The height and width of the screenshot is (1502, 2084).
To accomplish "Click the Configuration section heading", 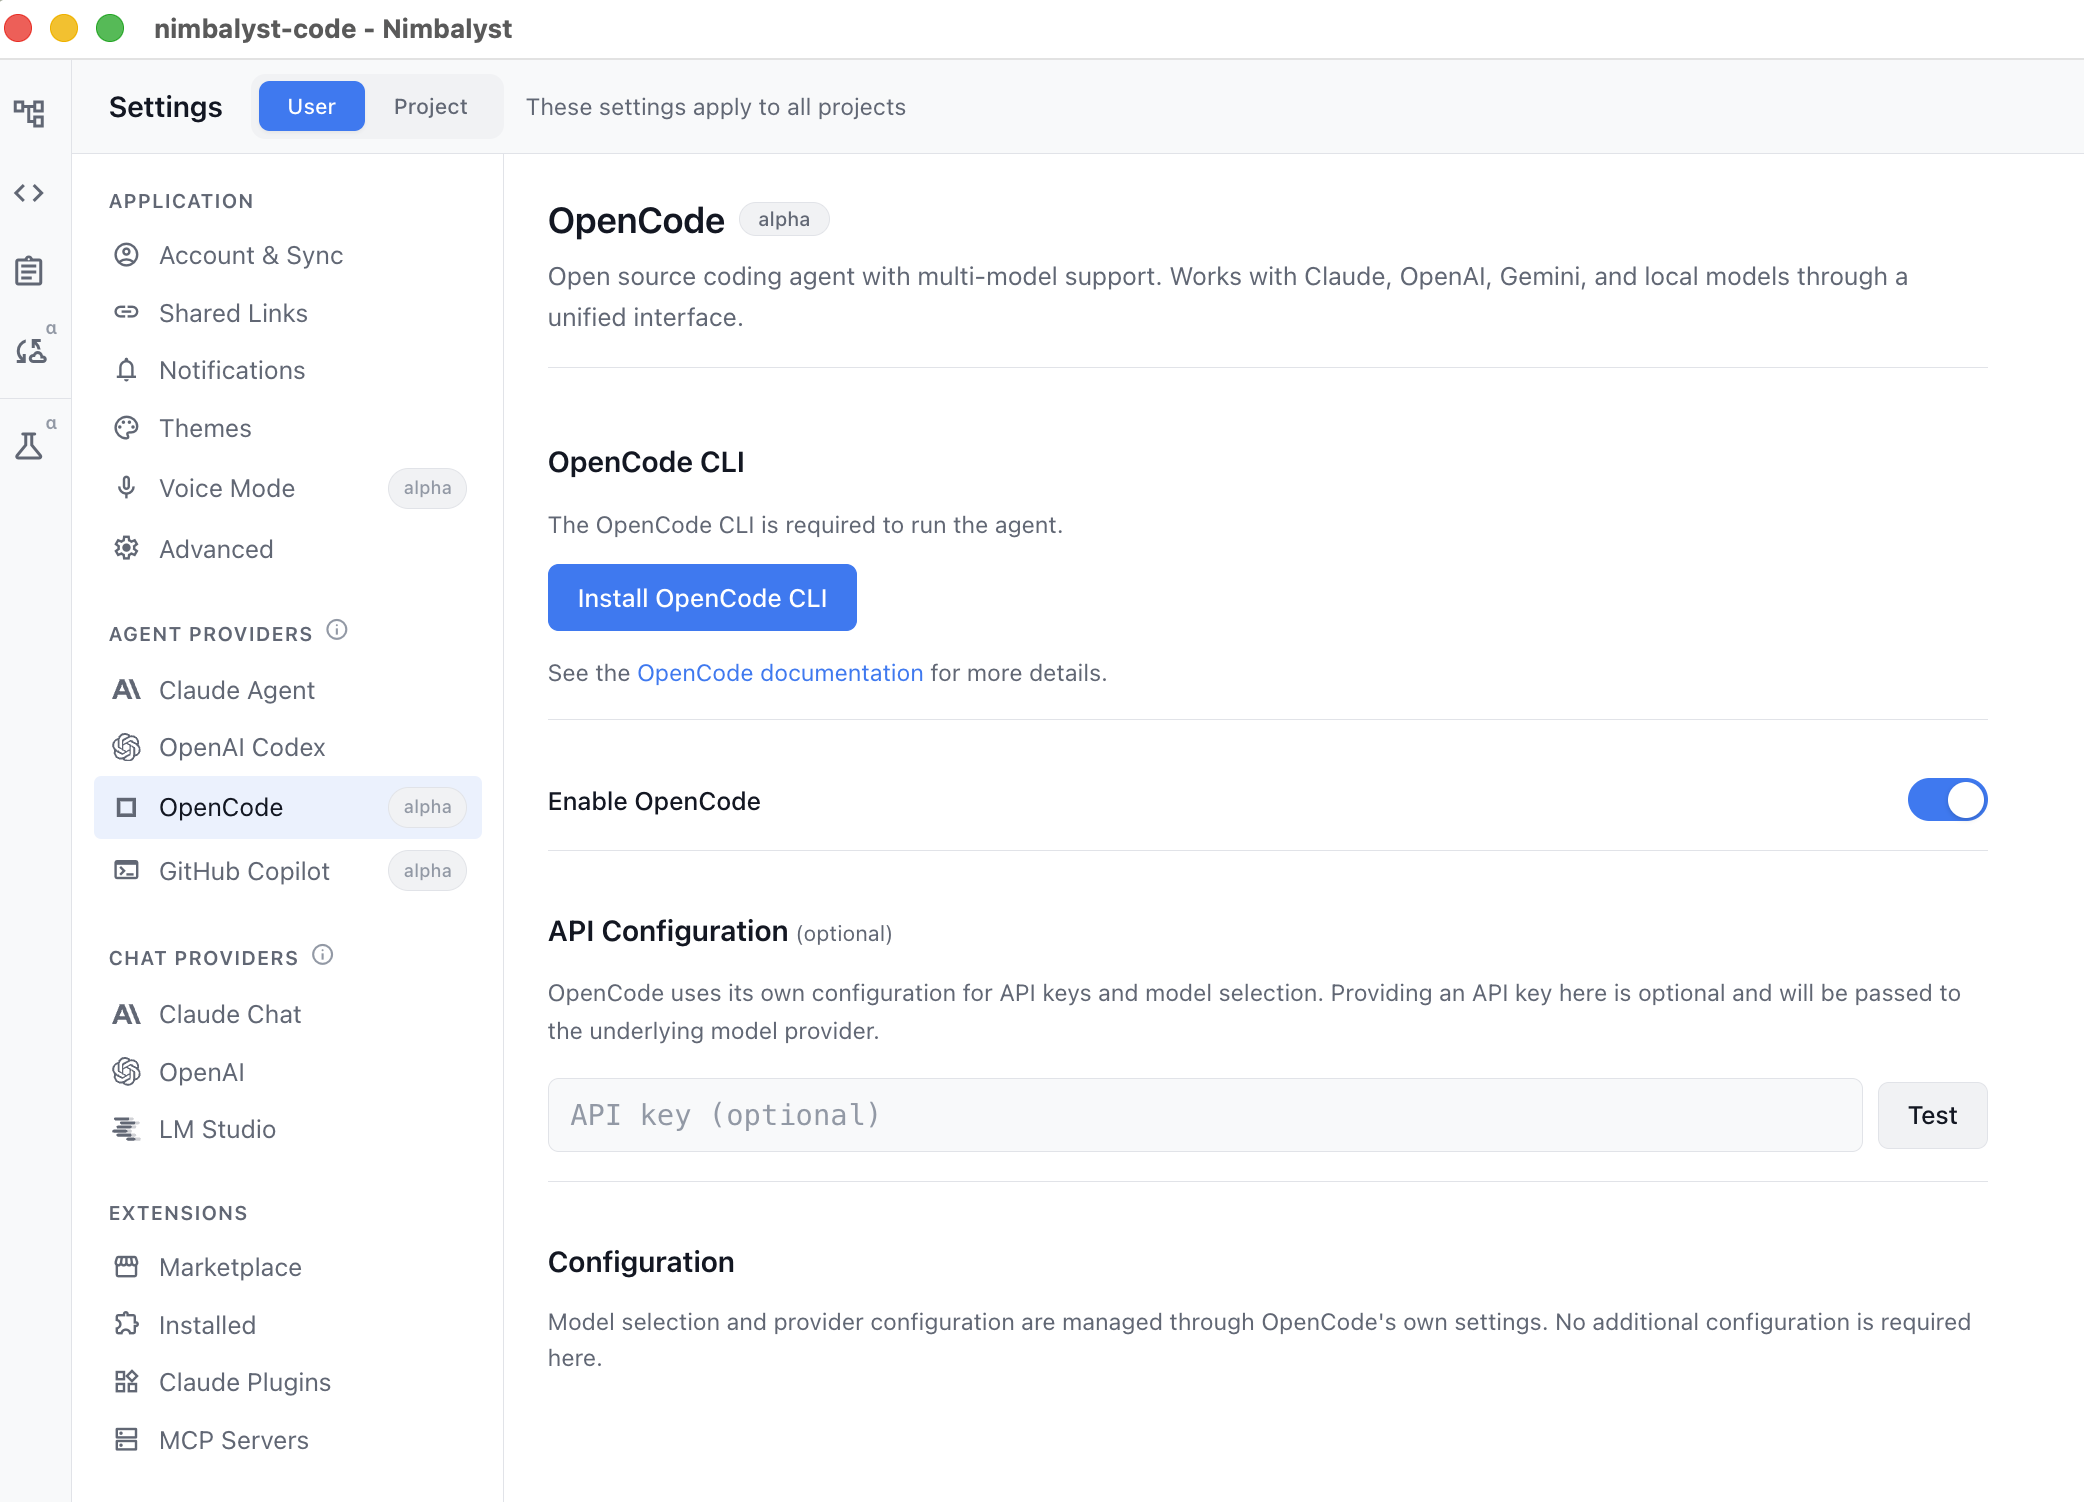I will (641, 1262).
